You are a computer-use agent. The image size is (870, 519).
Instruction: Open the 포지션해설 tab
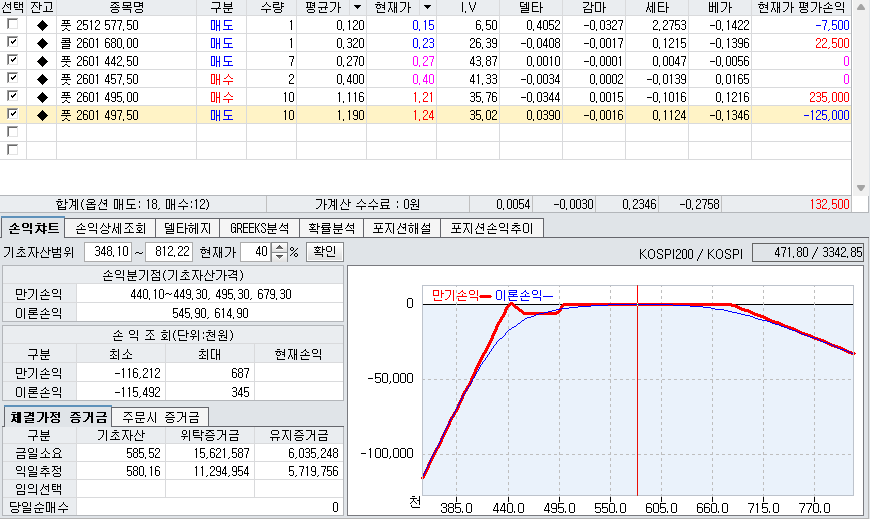click(x=402, y=228)
